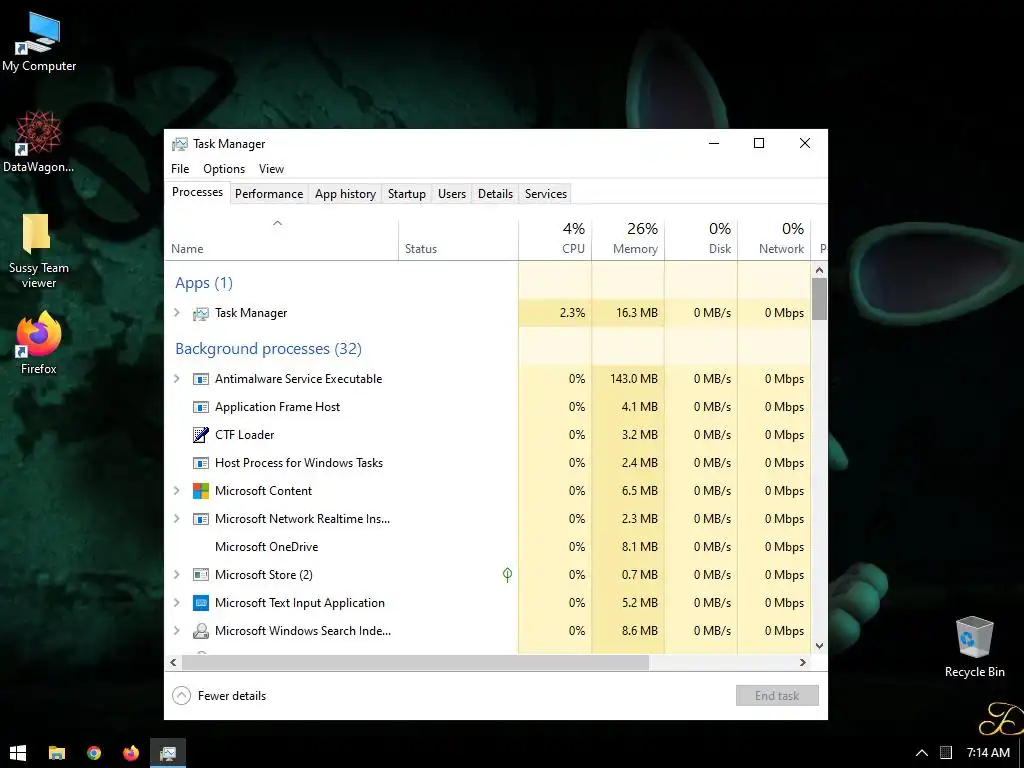Click the Host Process for Windows Tasks icon
This screenshot has height=768, width=1024.
point(200,463)
